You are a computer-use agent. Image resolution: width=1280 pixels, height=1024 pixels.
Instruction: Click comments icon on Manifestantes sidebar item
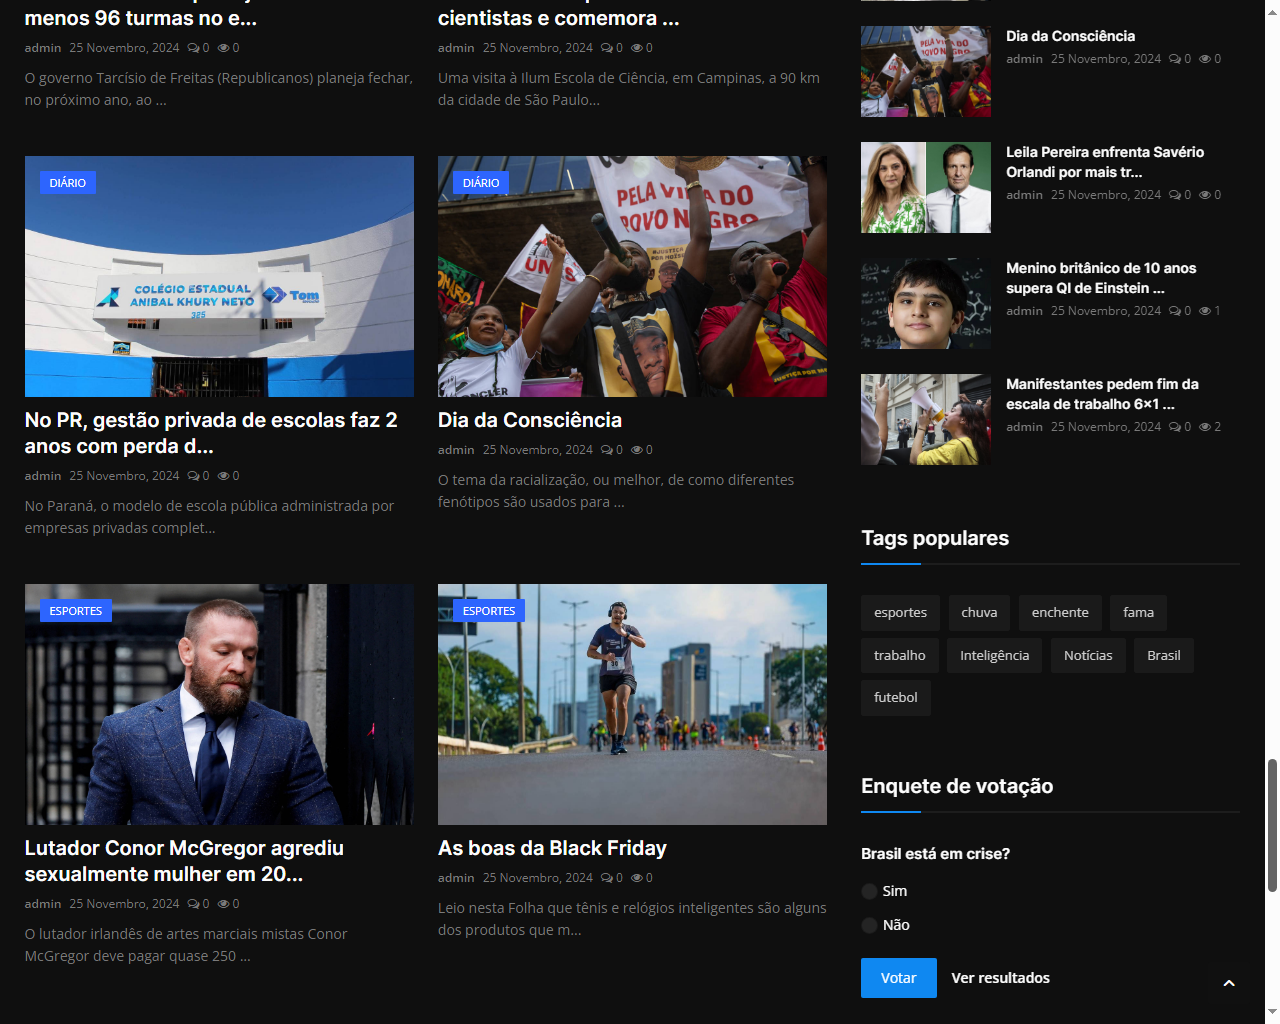pyautogui.click(x=1174, y=427)
